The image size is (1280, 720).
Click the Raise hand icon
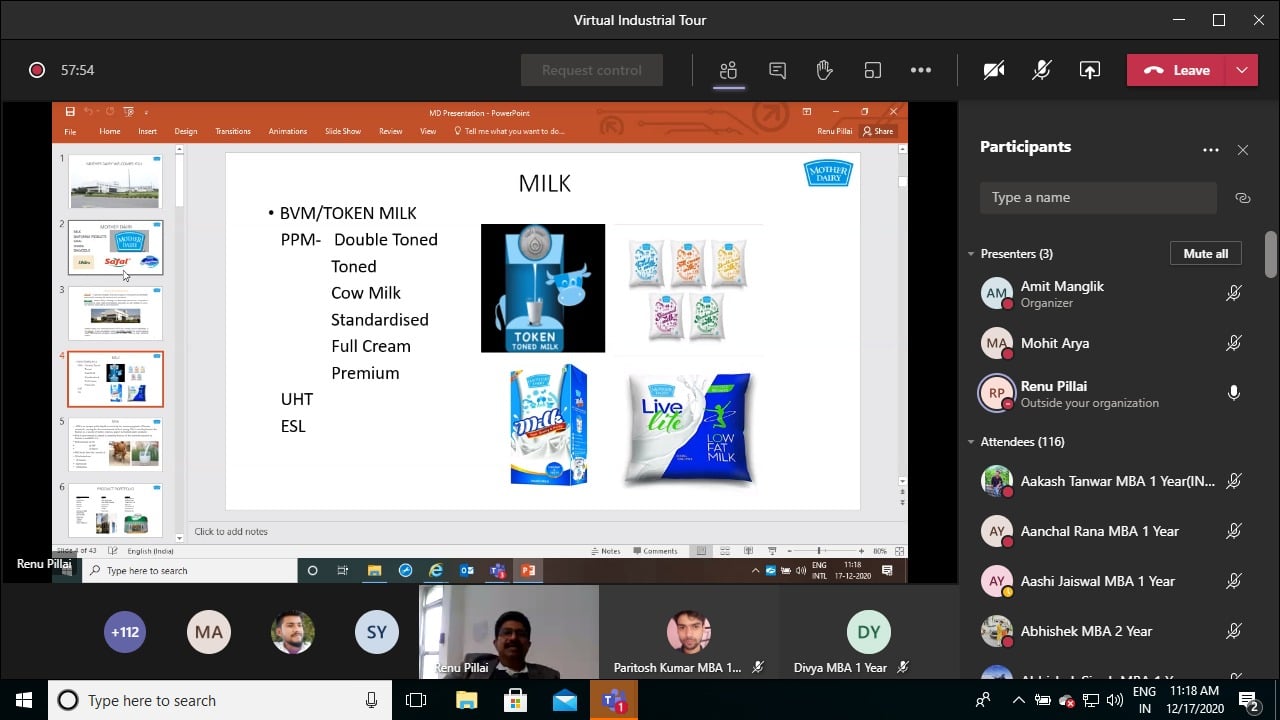[824, 70]
